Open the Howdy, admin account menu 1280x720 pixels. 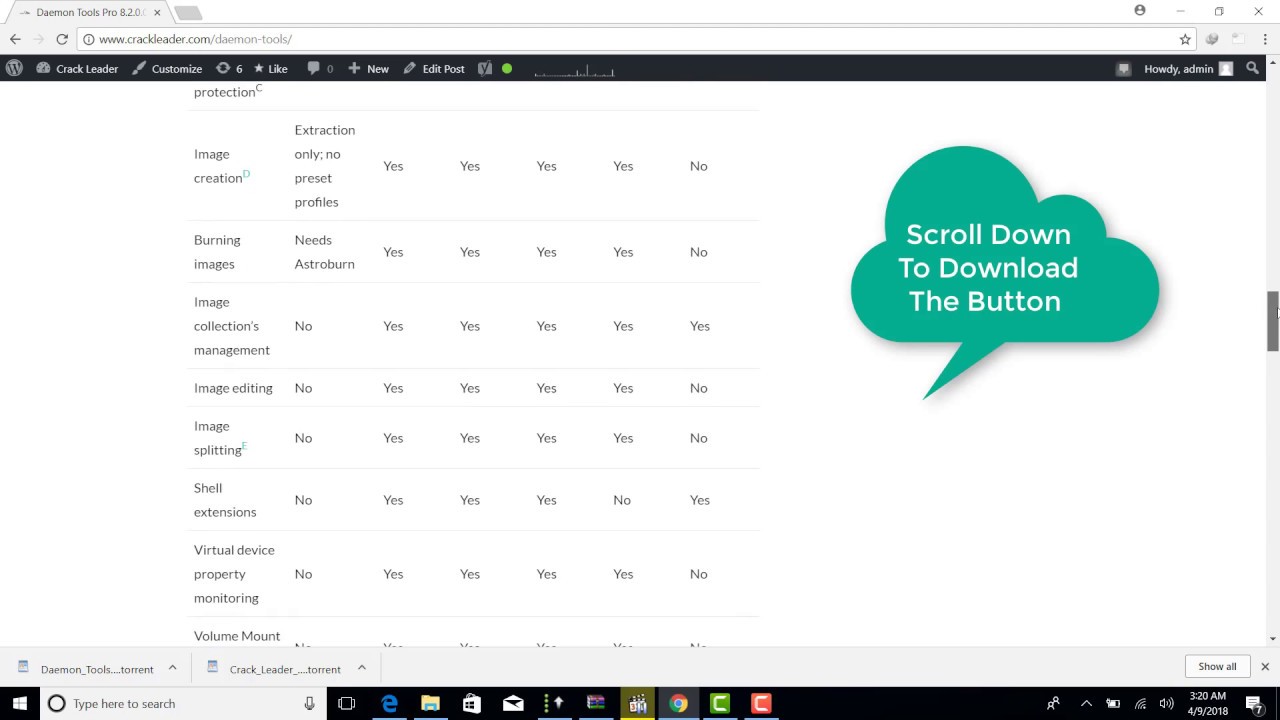[1188, 69]
